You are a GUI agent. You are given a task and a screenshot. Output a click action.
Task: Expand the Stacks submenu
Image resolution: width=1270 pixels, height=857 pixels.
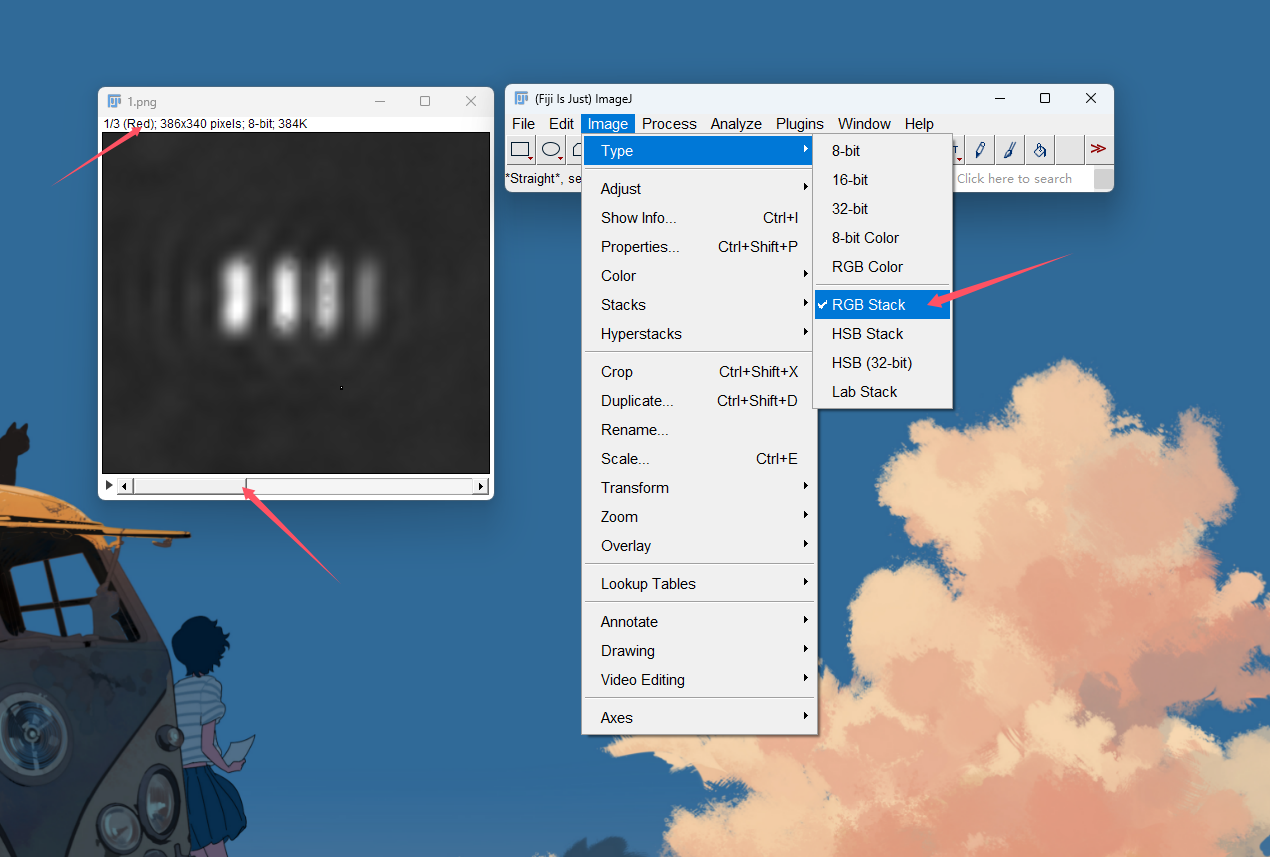(x=700, y=305)
